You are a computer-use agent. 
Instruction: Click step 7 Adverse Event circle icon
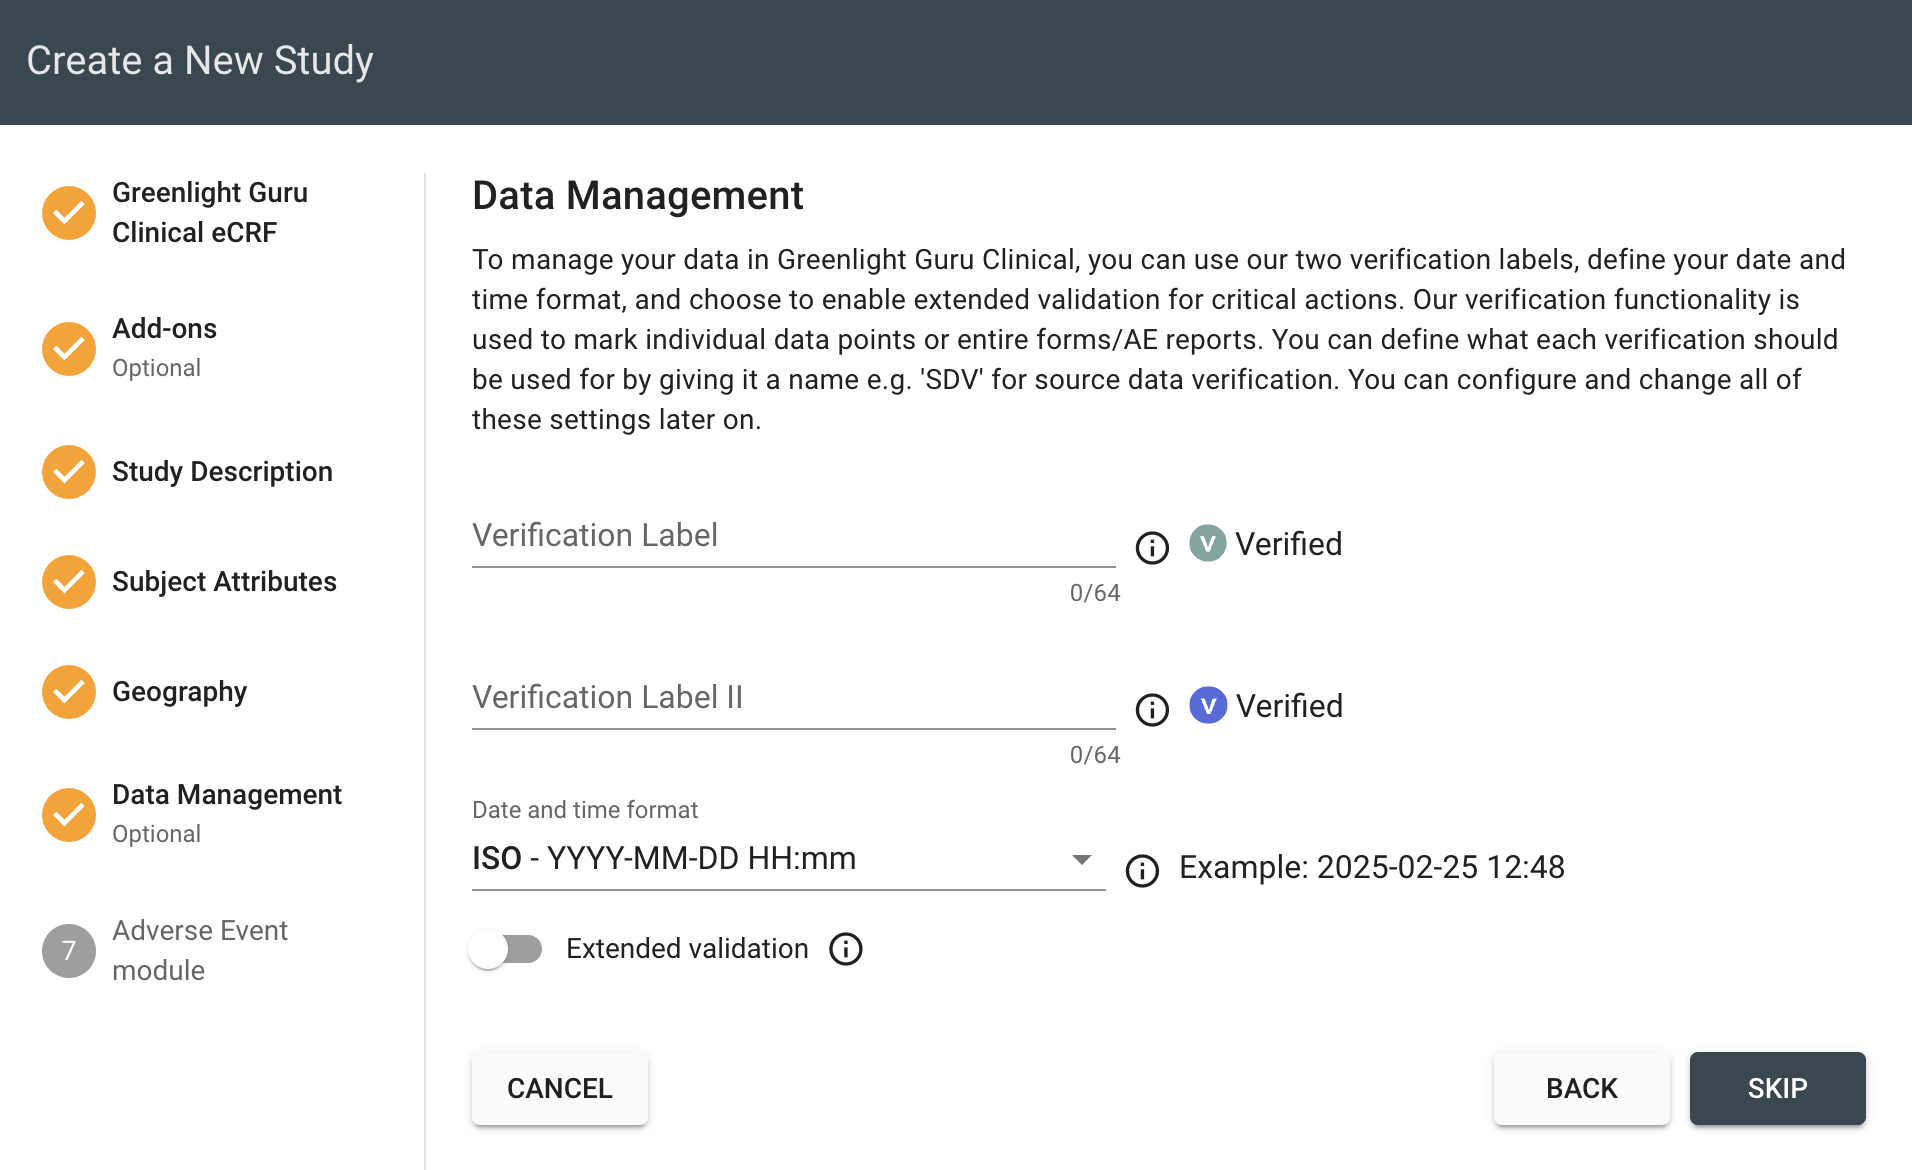(x=69, y=950)
